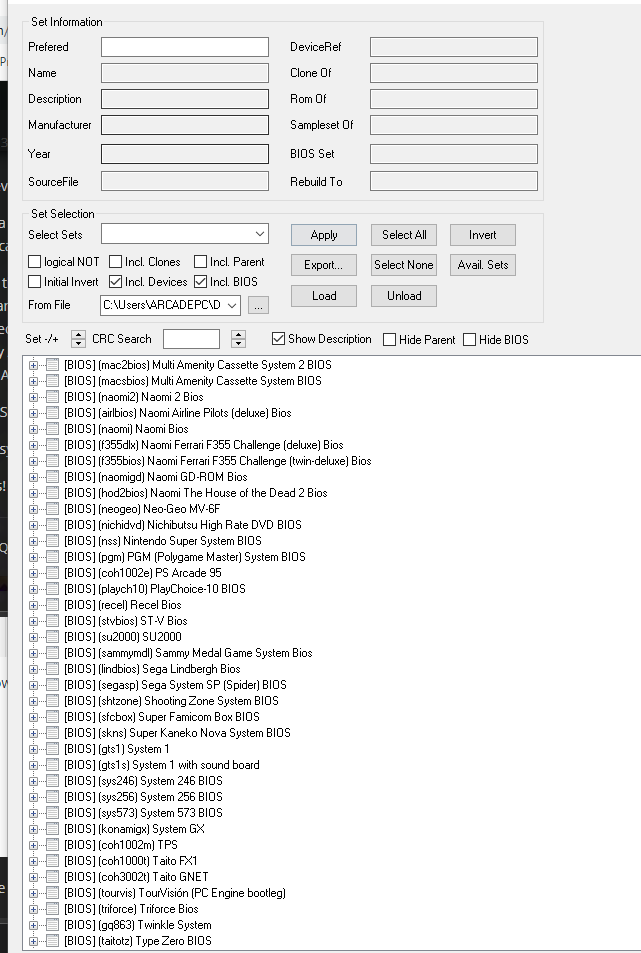Click the shtzone set list icon
Image resolution: width=641 pixels, height=953 pixels.
(52, 701)
